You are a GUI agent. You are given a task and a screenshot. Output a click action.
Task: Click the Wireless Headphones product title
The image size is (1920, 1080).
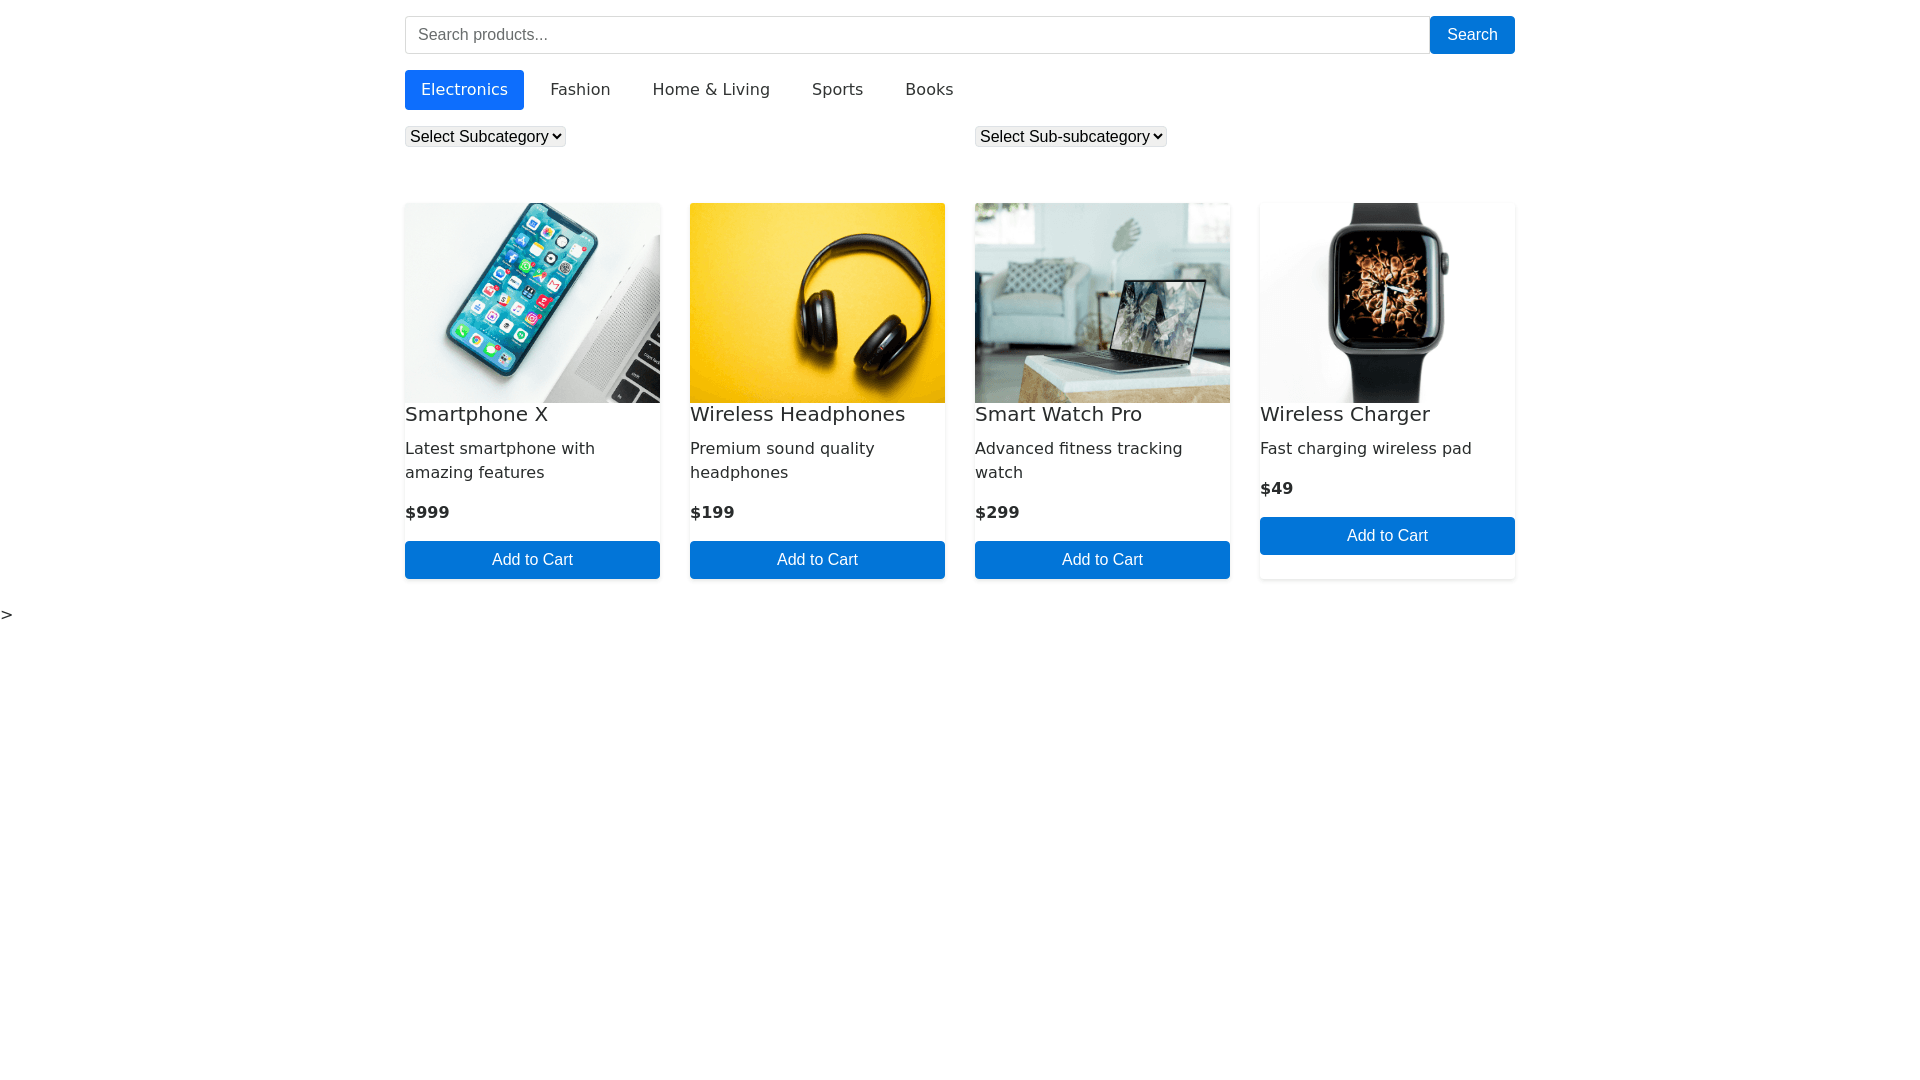797,414
